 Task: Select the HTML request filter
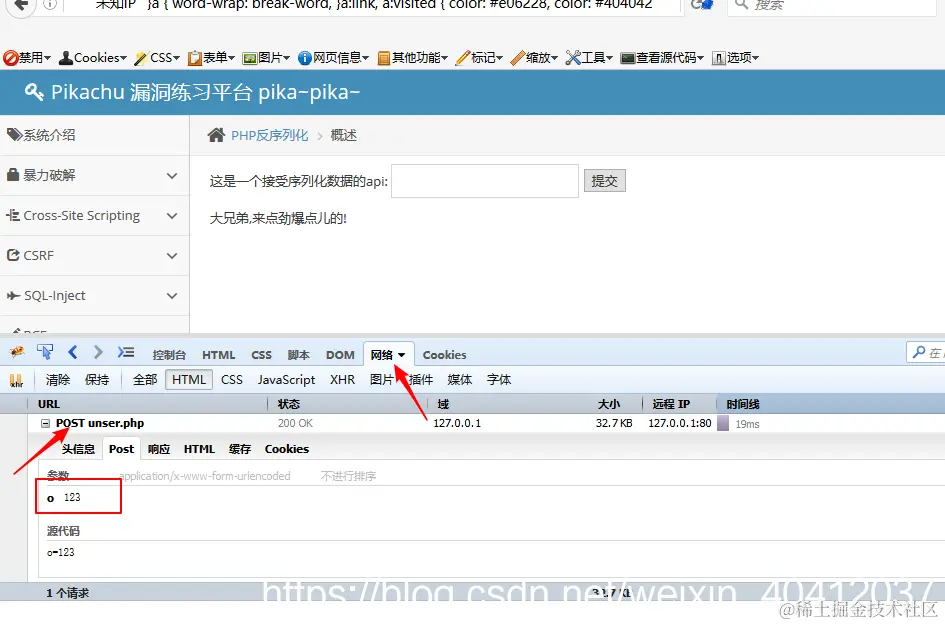[x=189, y=380]
